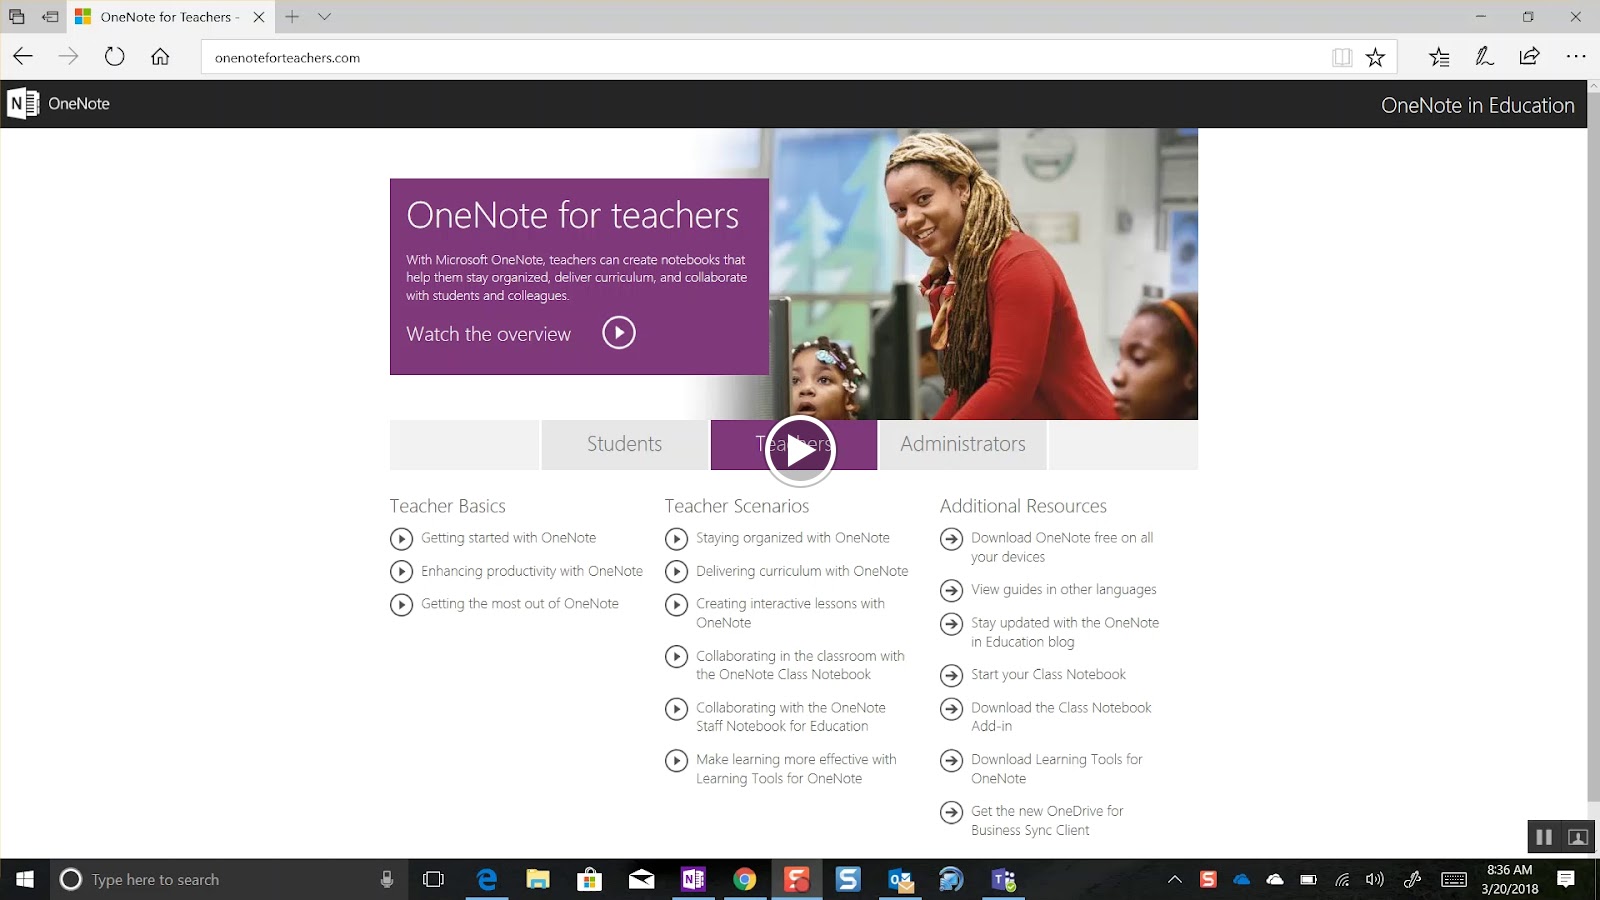
Task: Open Staying organized with OneNote
Action: tap(792, 538)
